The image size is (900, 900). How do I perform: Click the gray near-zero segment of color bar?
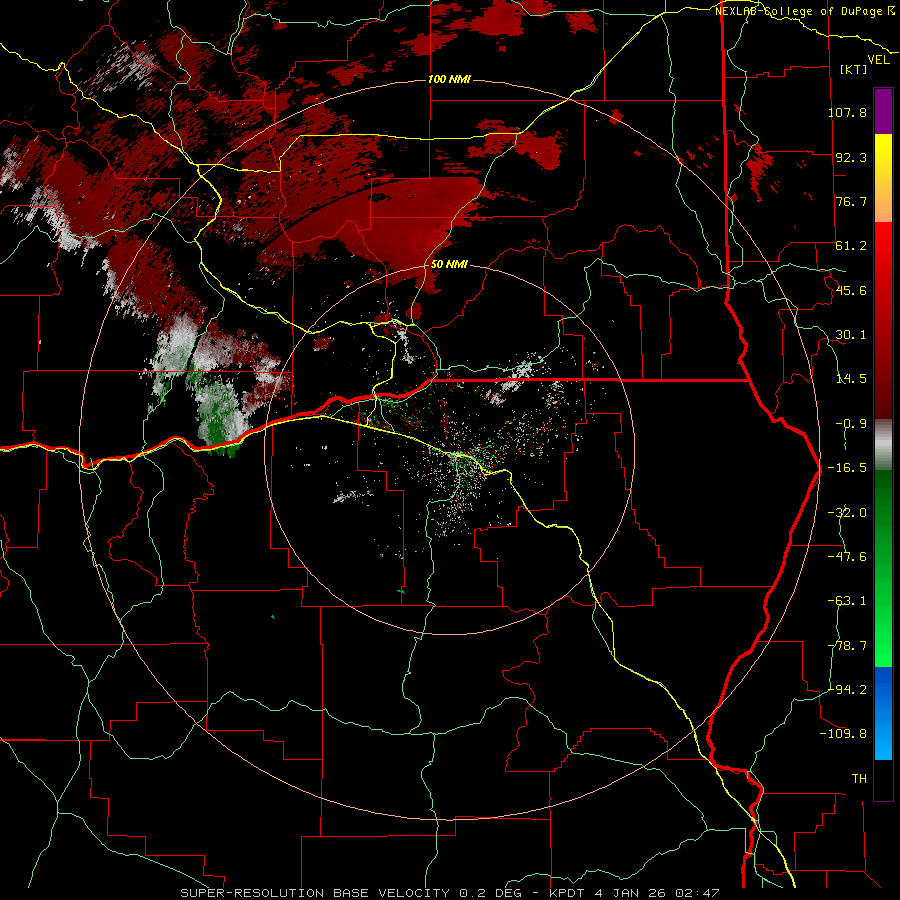click(883, 444)
